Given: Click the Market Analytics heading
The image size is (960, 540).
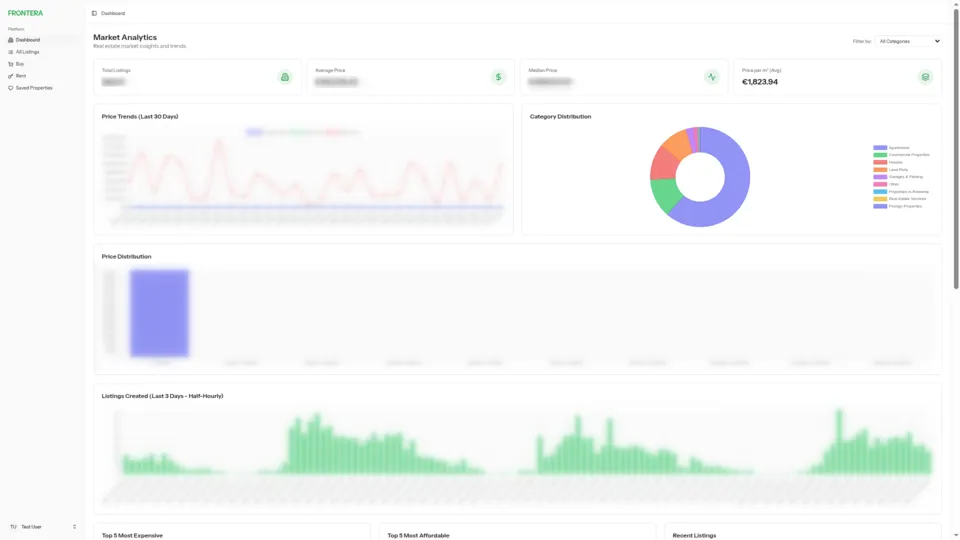Looking at the screenshot, I should [125, 37].
